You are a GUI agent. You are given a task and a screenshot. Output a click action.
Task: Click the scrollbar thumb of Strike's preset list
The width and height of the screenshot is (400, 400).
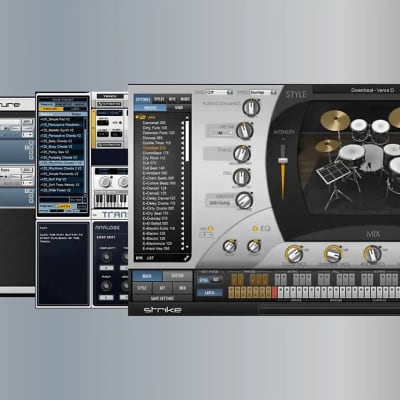(187, 140)
